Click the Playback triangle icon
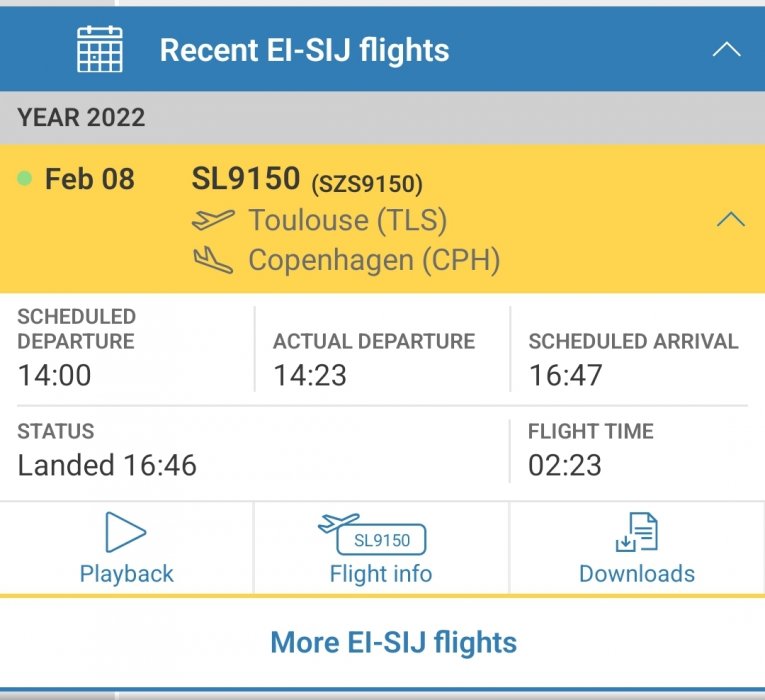 pos(126,533)
